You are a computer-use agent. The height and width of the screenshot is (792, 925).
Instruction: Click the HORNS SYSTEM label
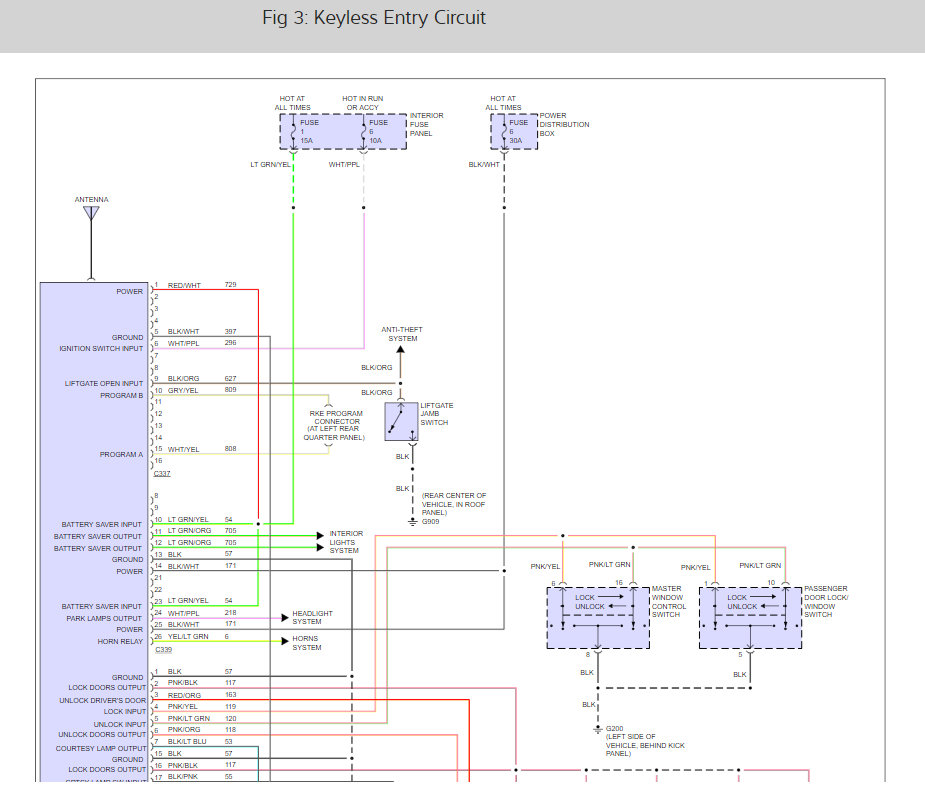(x=307, y=643)
